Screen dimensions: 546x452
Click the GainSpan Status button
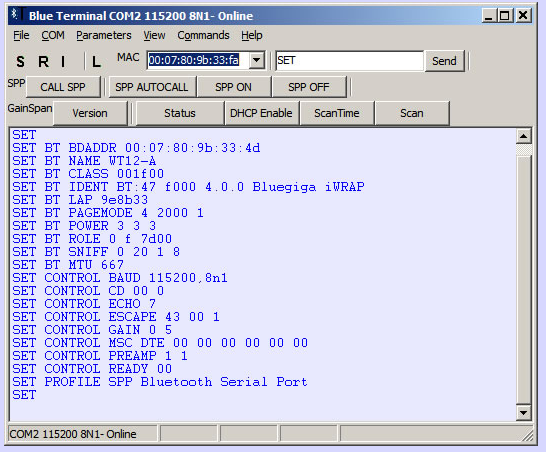tap(180, 113)
